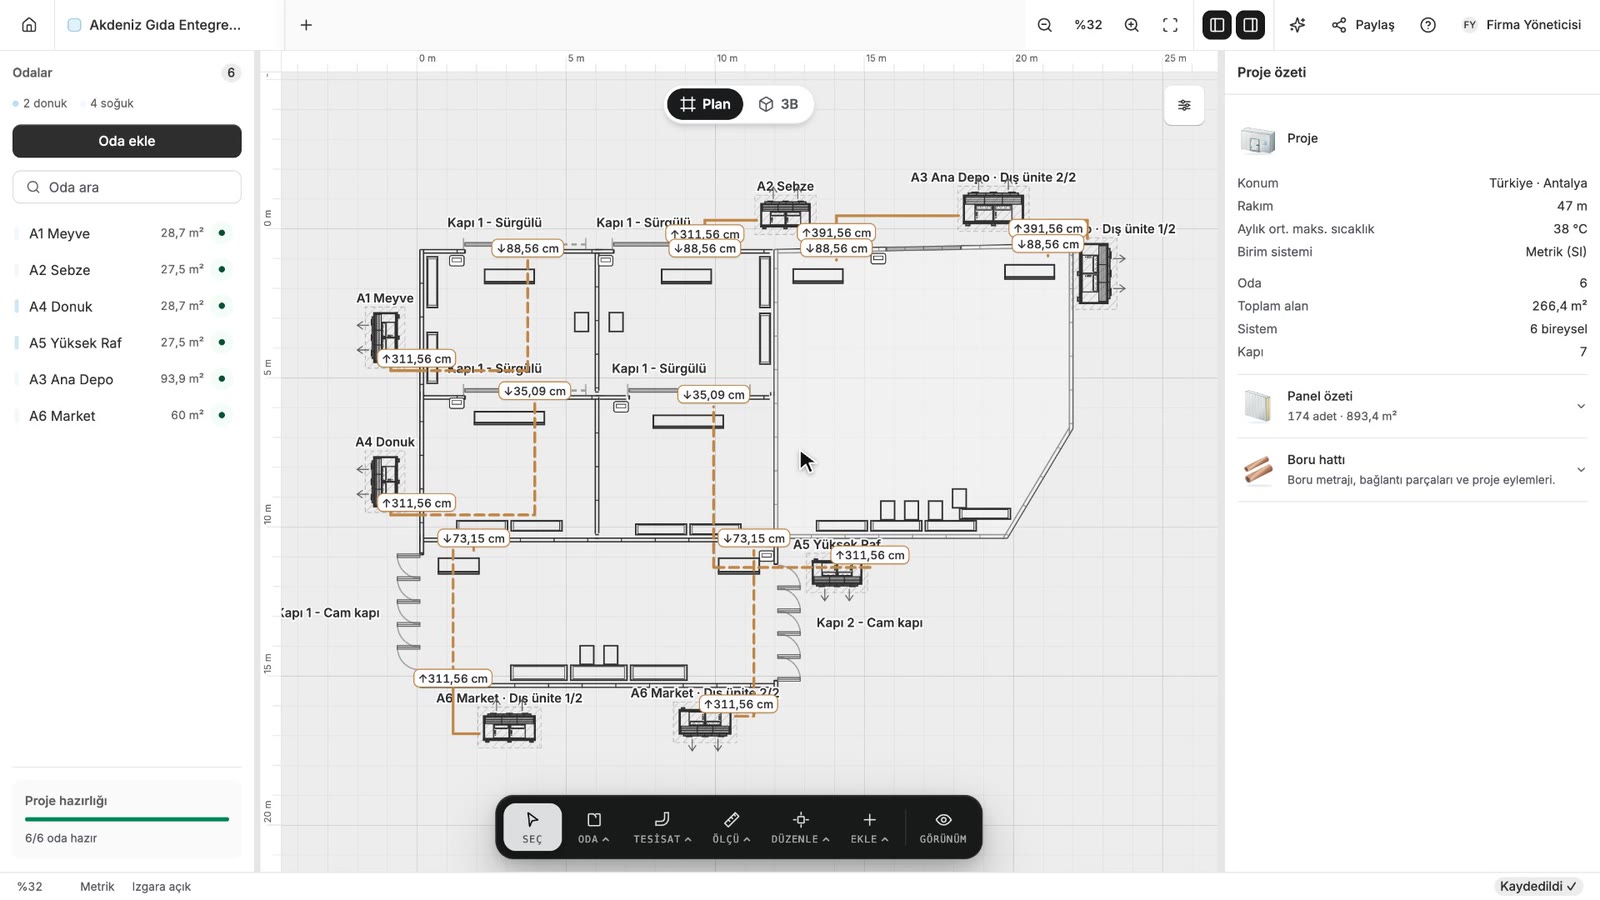Viewport: 1600px width, 900px height.
Task: Open Firma Yöneticisi account menu
Action: coord(1522,25)
